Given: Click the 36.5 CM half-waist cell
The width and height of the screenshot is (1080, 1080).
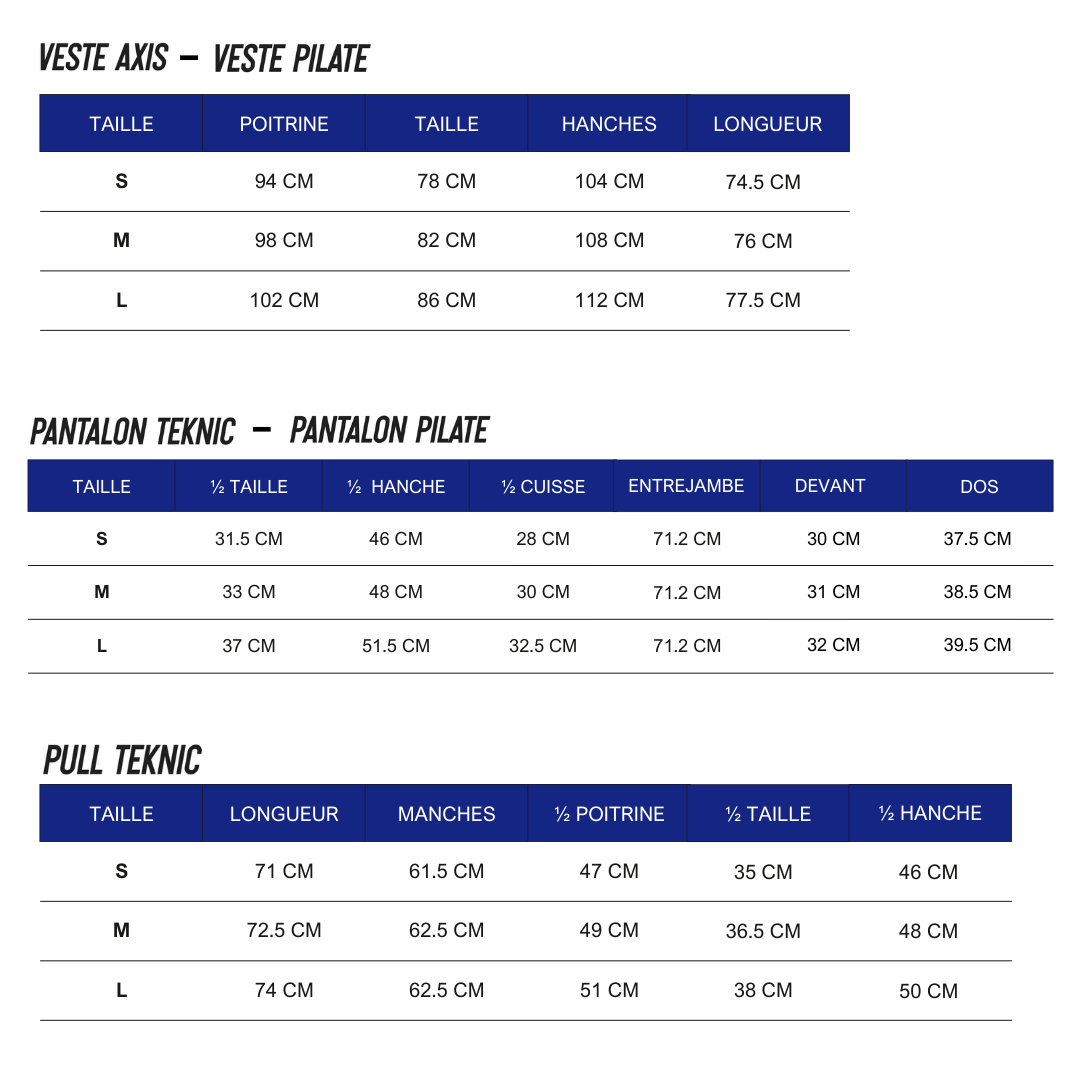Looking at the screenshot, I should pyautogui.click(x=763, y=931).
